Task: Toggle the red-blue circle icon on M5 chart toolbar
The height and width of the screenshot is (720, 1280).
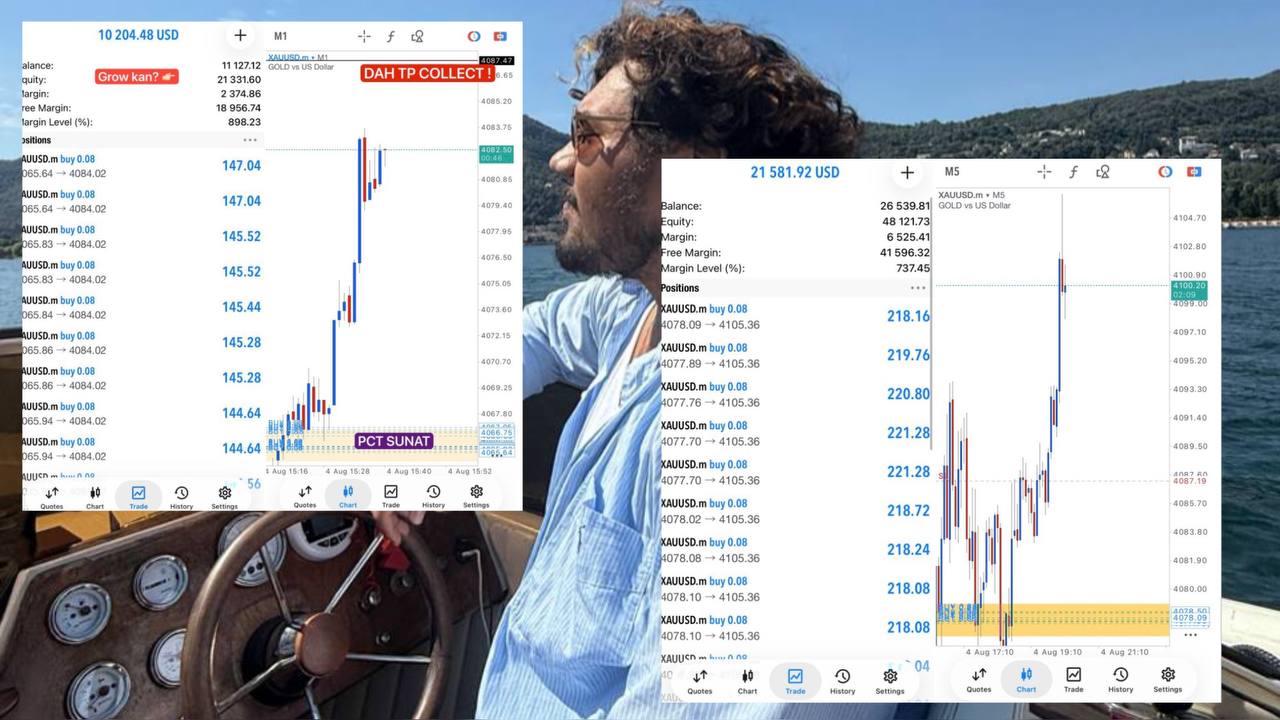Action: tap(1165, 172)
